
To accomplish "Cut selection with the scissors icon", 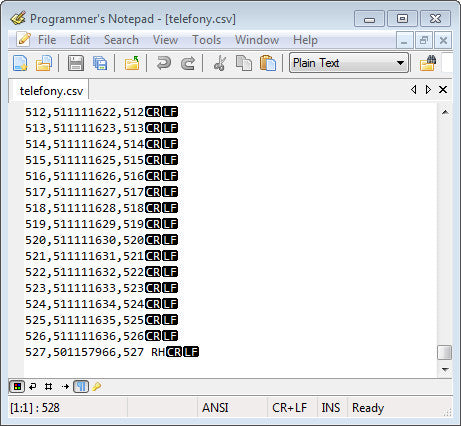I will 220,63.
